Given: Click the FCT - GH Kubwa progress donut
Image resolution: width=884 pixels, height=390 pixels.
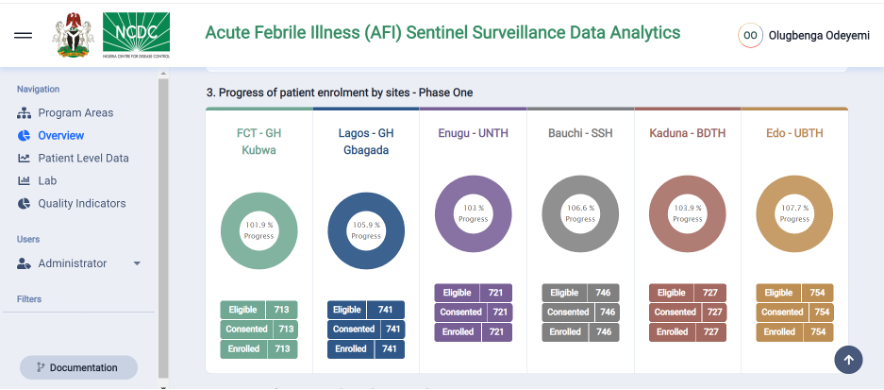Looking at the screenshot, I should coord(259,231).
